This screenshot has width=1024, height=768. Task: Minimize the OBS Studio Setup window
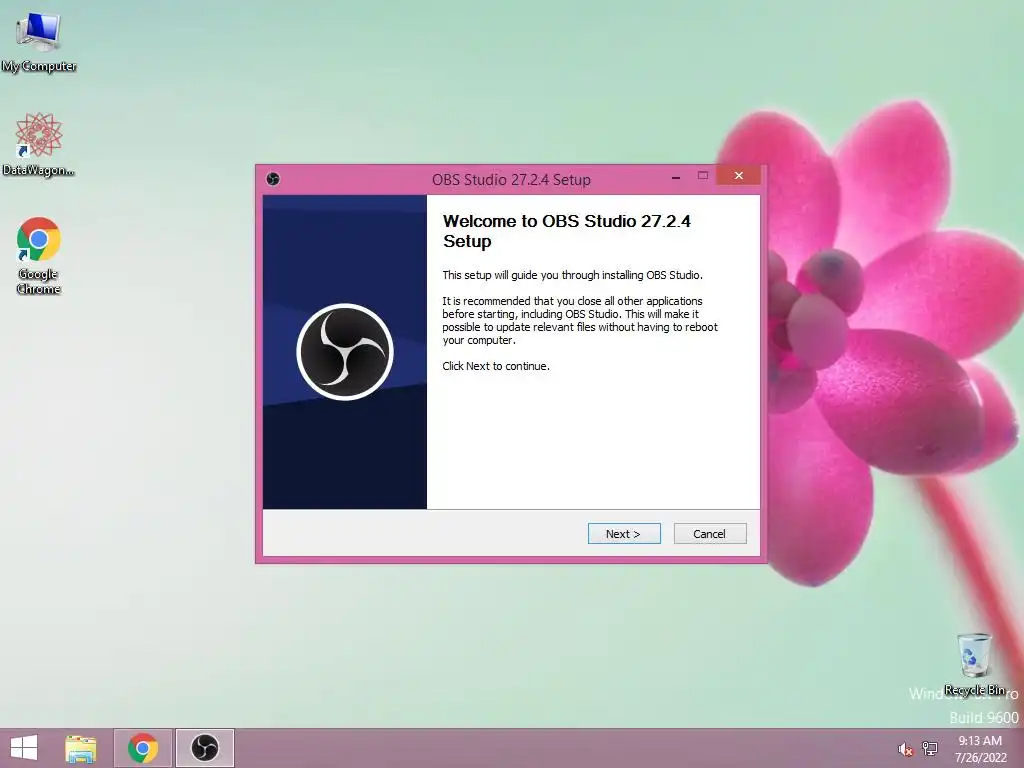pos(676,177)
